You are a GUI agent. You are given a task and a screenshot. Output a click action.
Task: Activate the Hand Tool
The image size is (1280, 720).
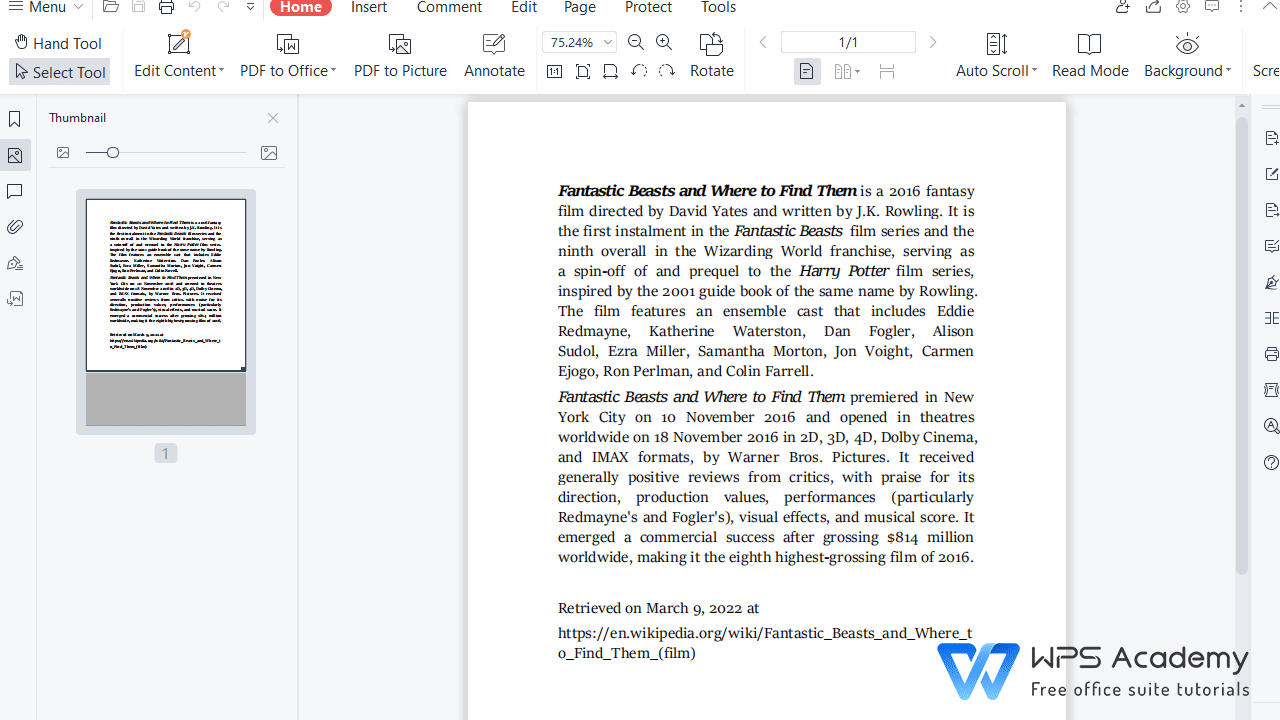(59, 43)
